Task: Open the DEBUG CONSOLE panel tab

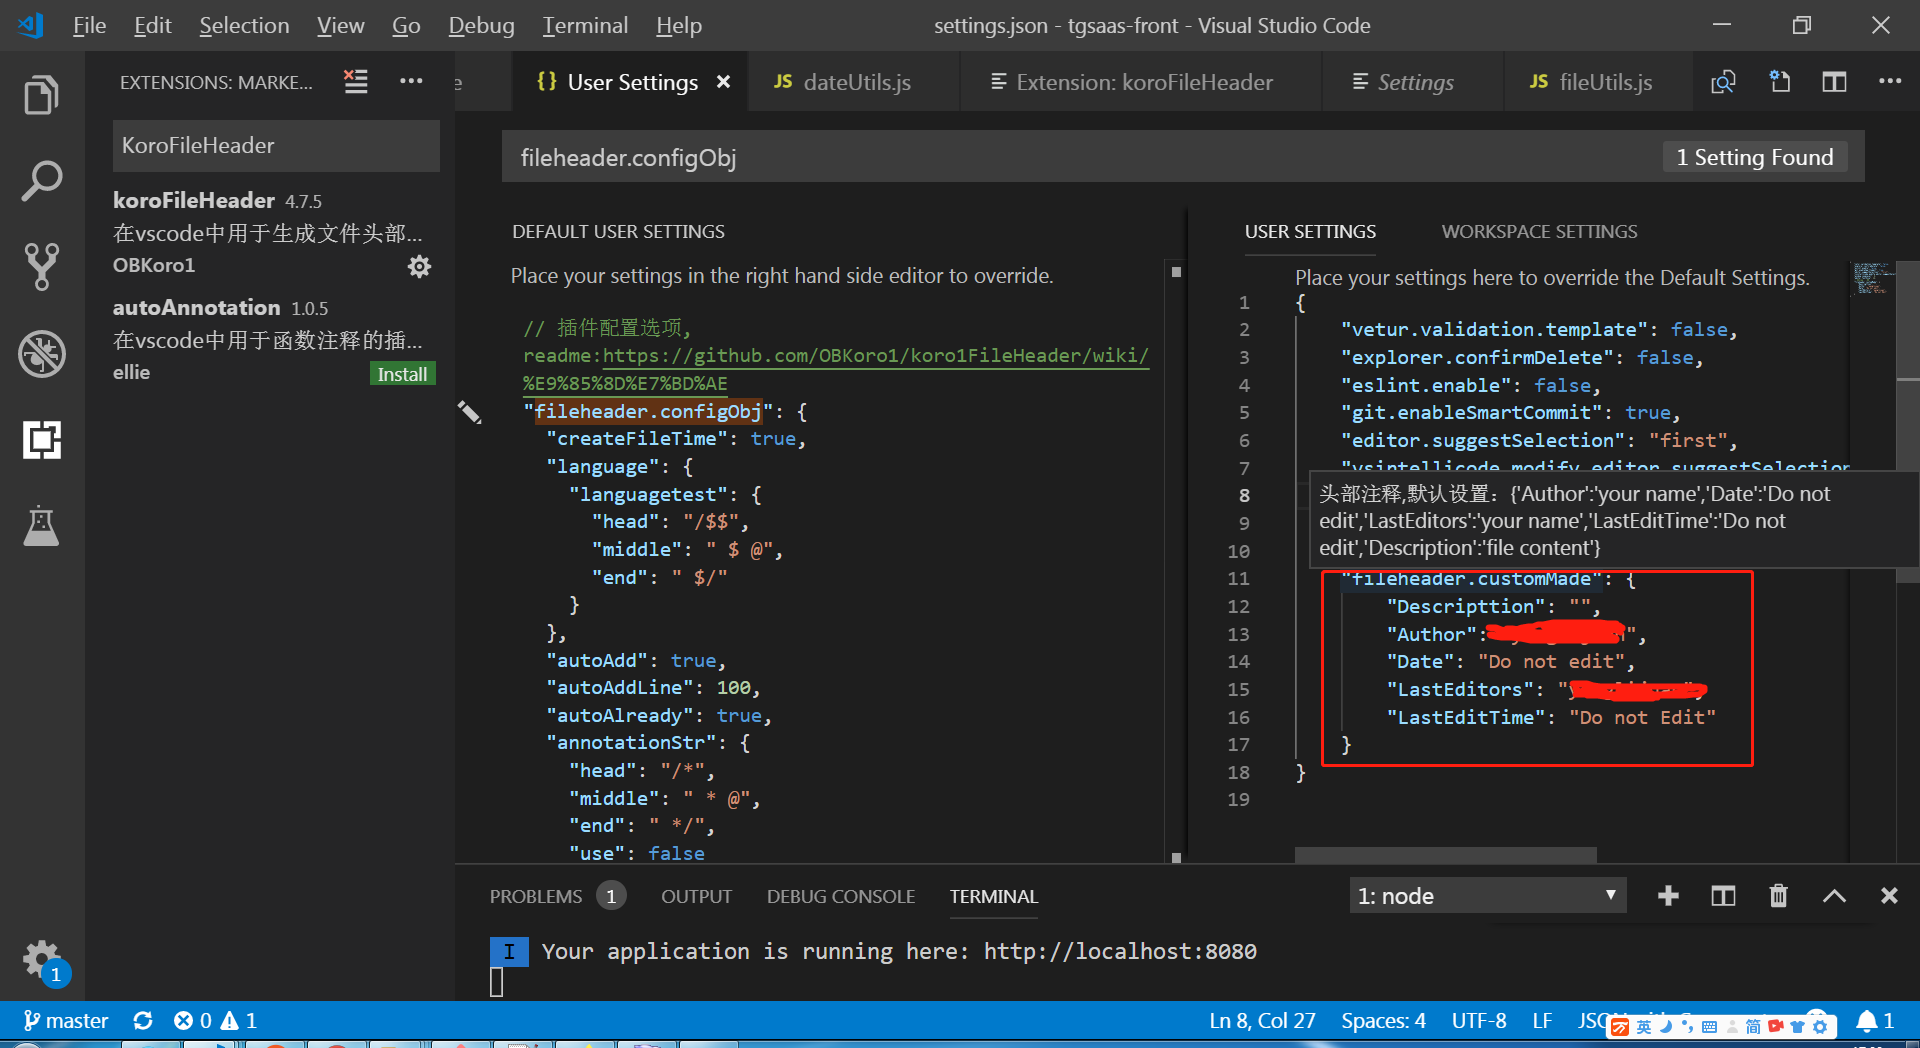Action: pos(841,897)
